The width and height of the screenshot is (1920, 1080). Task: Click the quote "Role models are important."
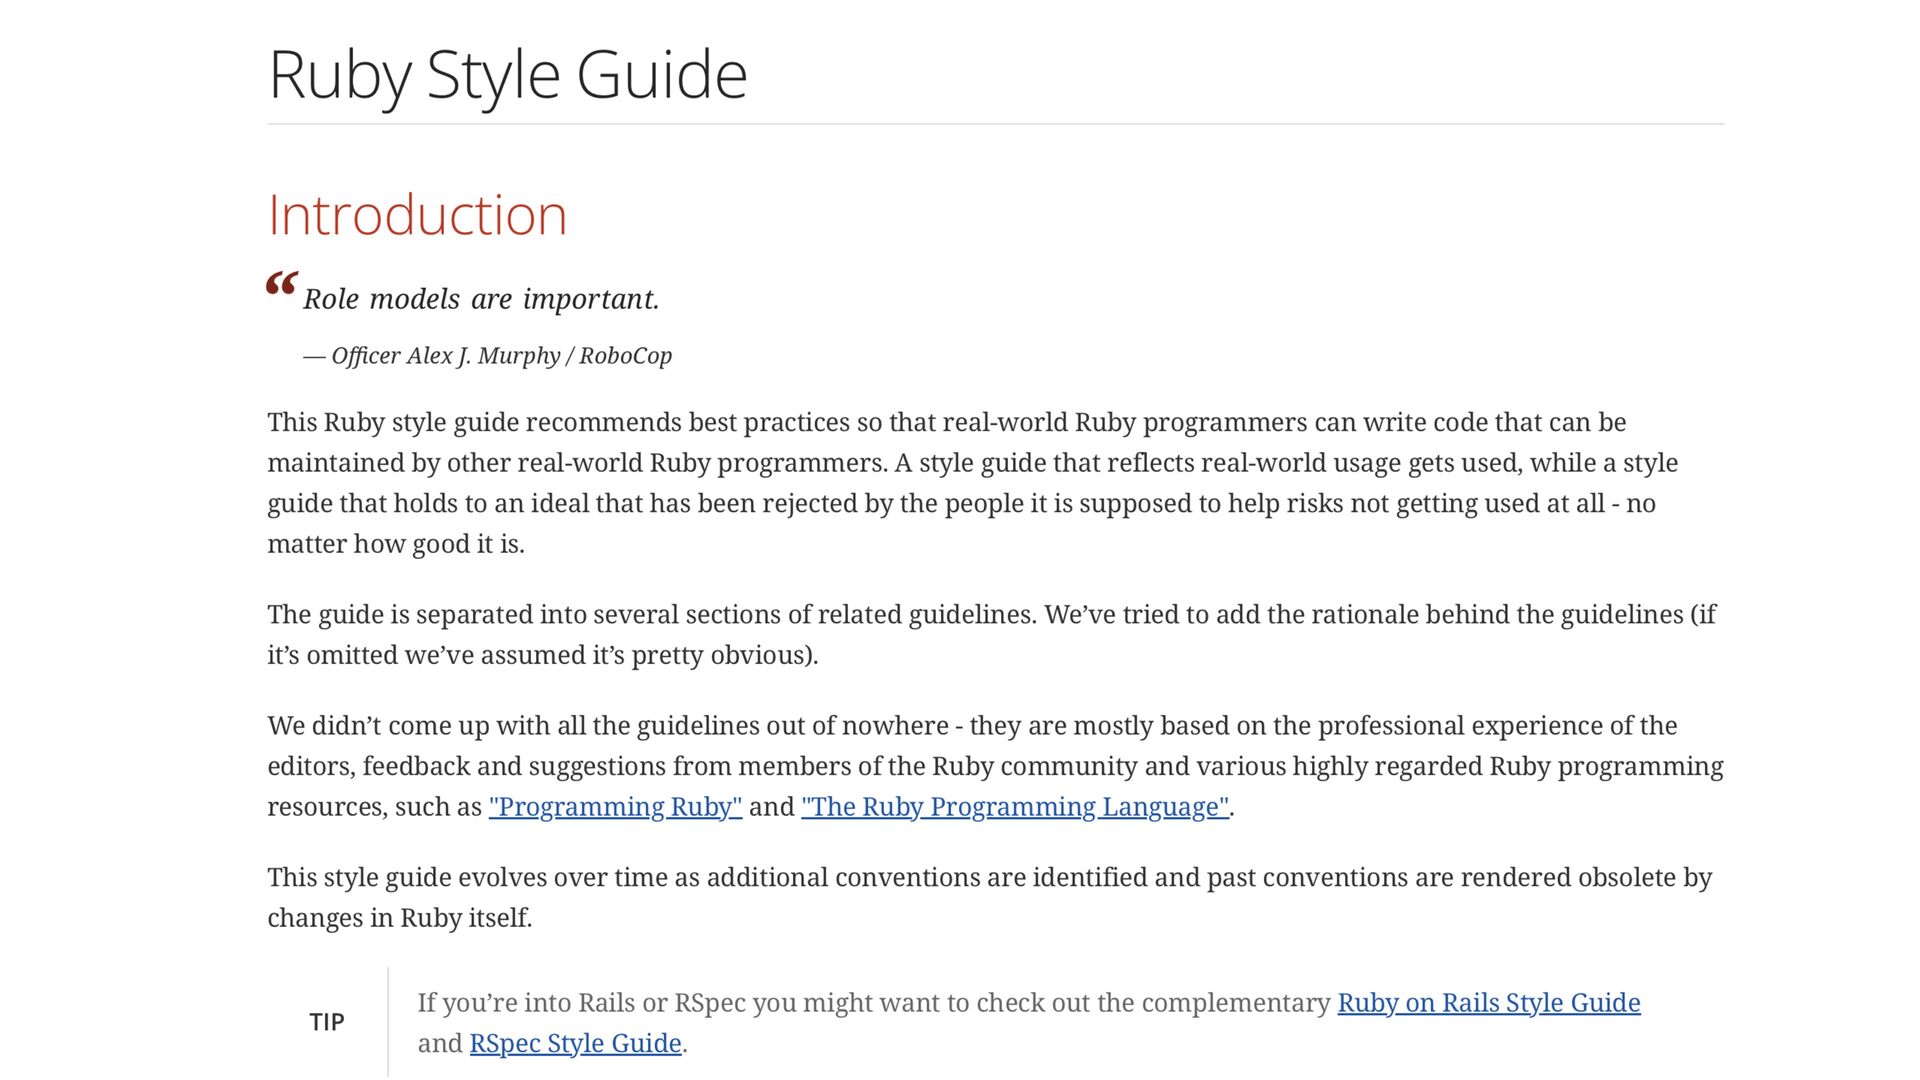[x=481, y=299]
